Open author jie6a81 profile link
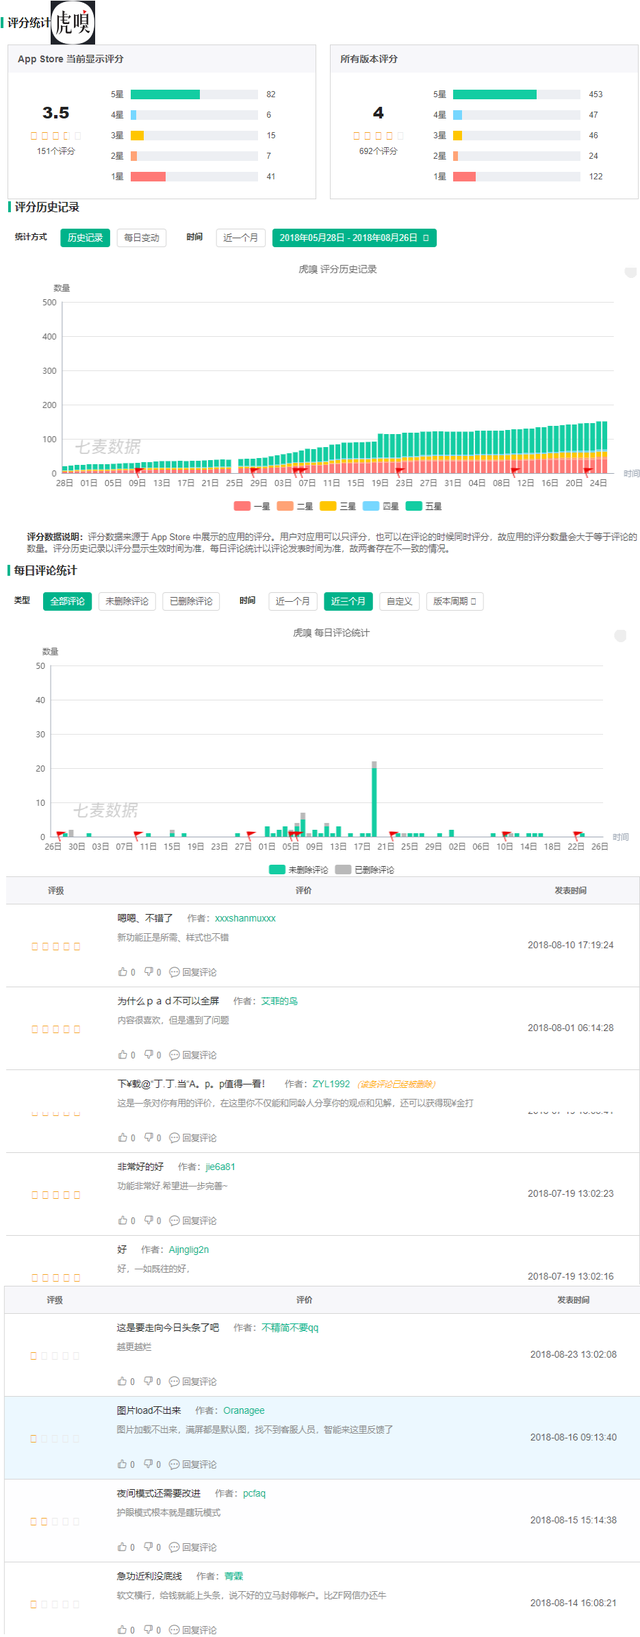 (220, 1167)
